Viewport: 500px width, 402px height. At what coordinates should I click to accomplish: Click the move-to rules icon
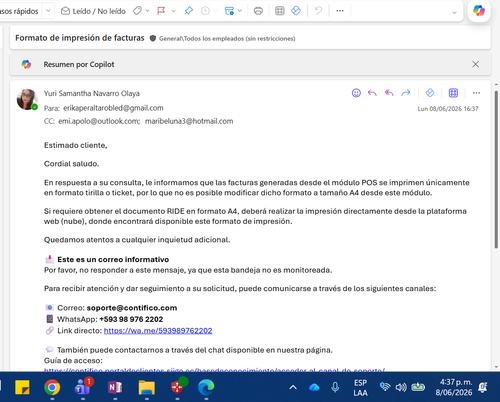[x=229, y=11]
